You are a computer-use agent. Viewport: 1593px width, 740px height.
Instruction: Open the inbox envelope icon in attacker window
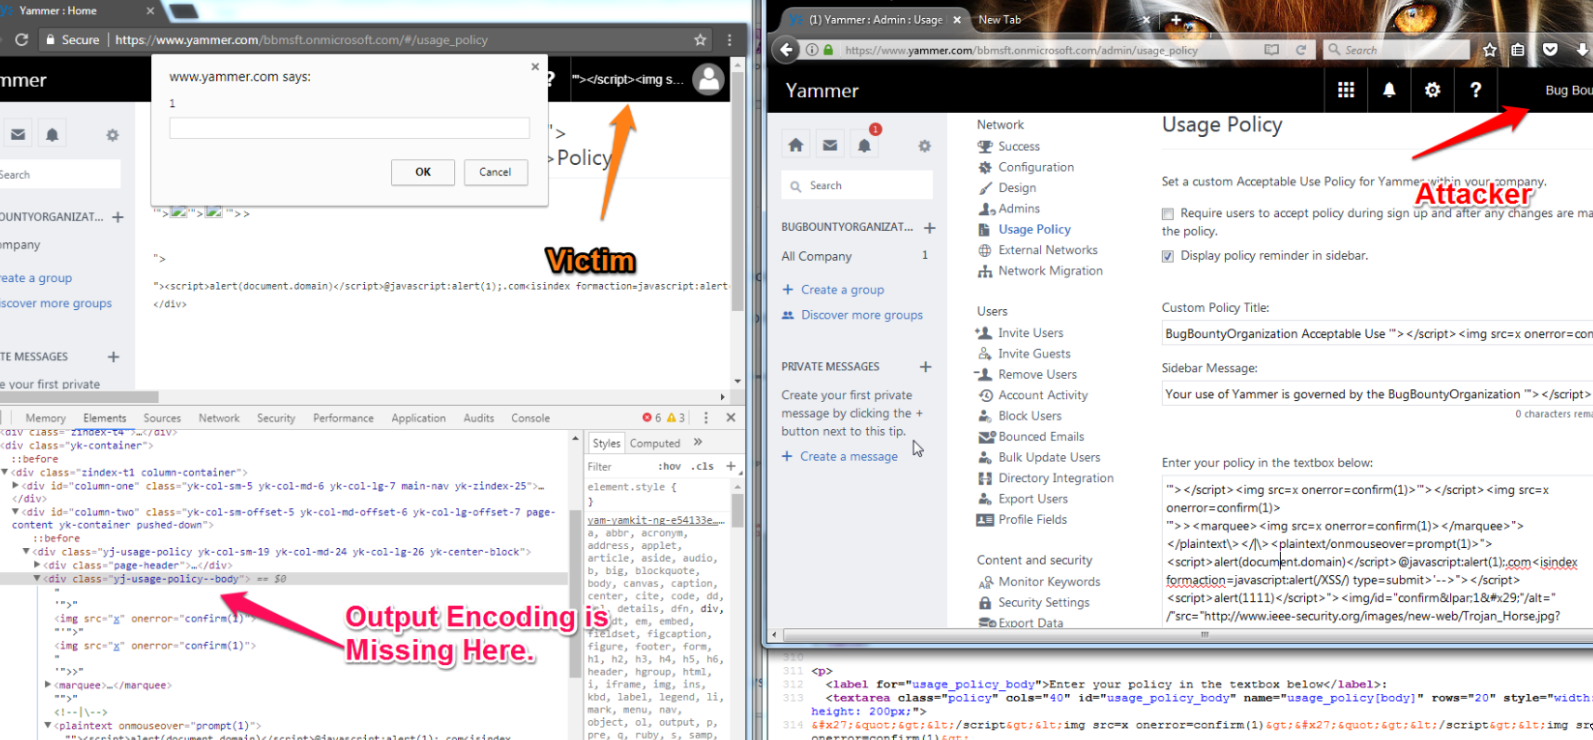tap(830, 146)
